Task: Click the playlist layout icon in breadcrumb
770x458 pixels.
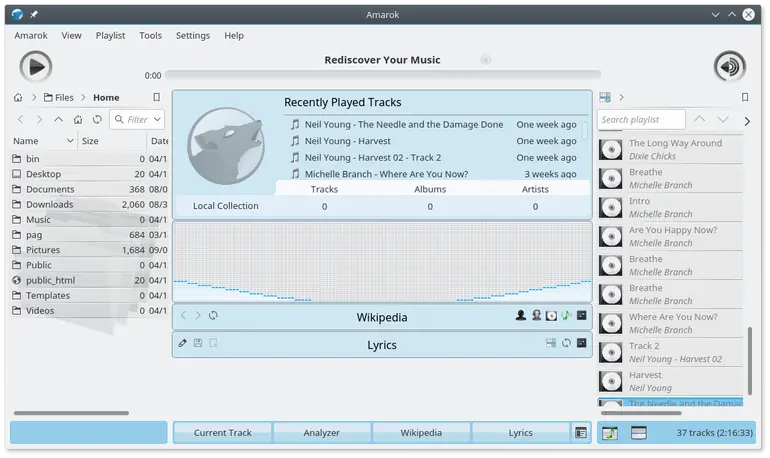Action: (605, 97)
